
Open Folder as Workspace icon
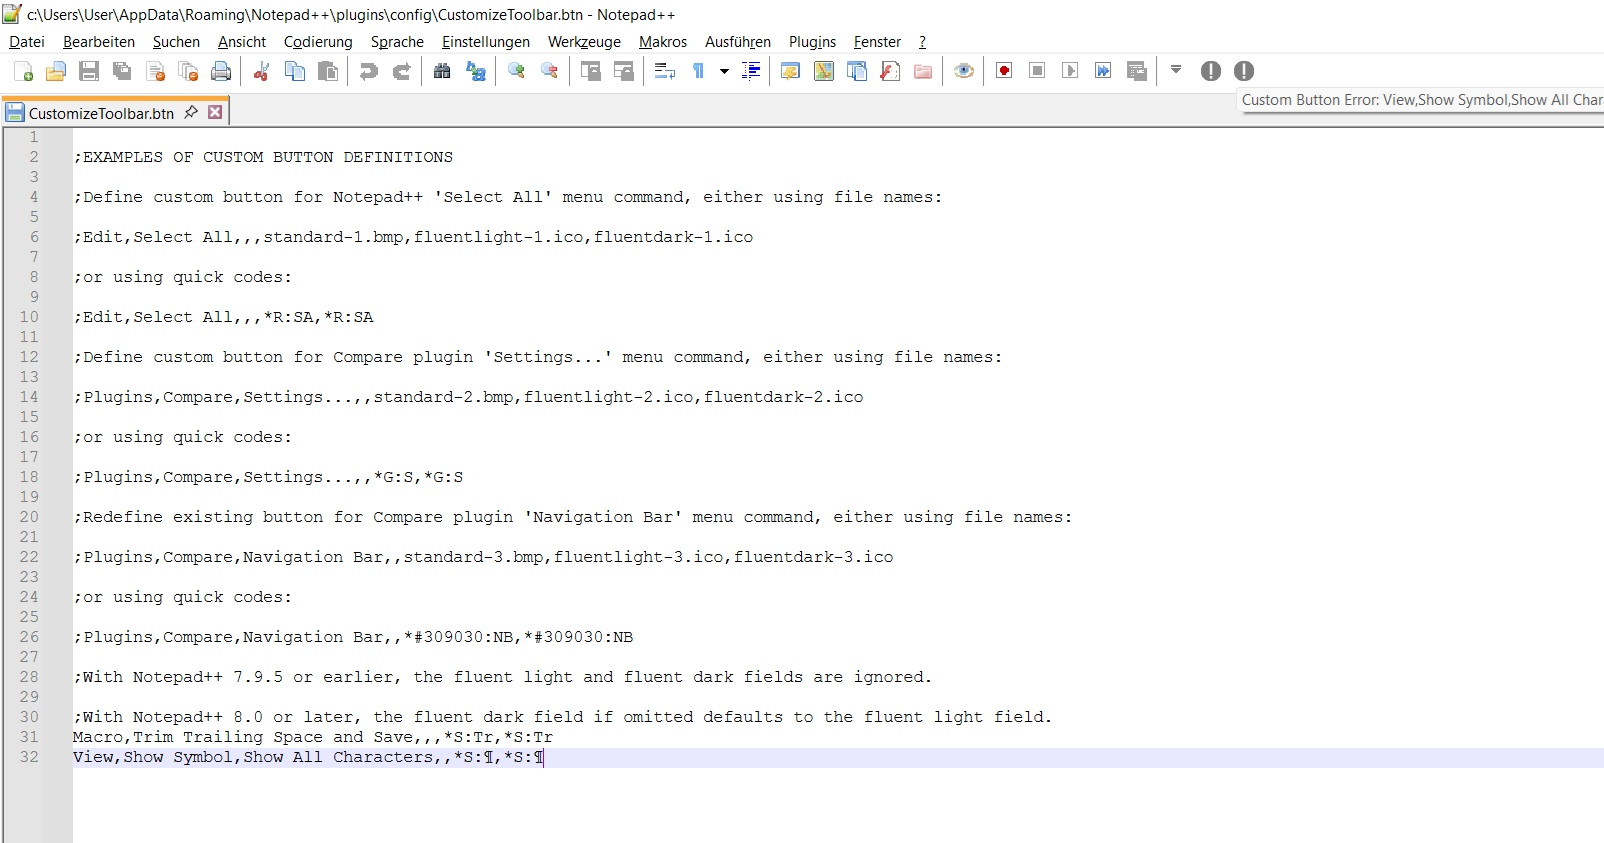coord(923,71)
